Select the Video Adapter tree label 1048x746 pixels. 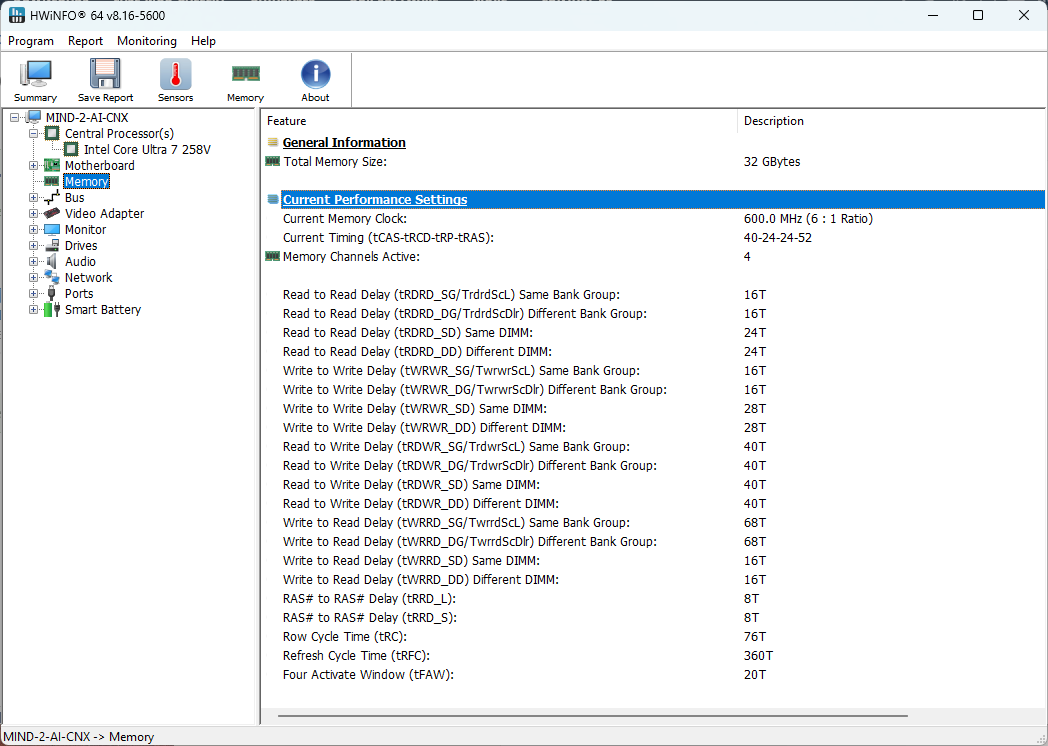tap(104, 213)
